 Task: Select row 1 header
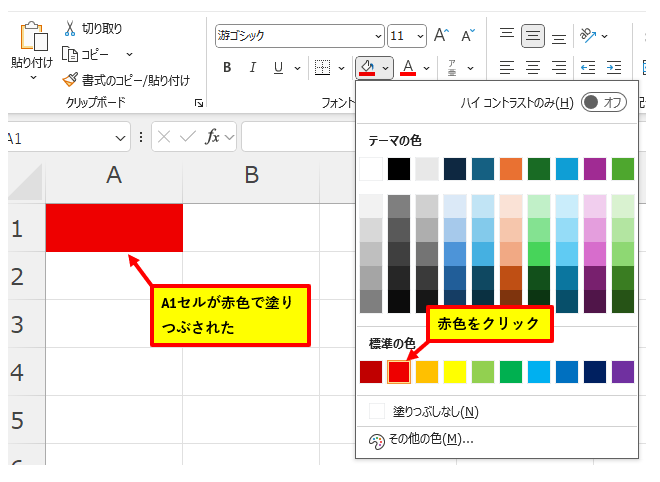pyautogui.click(x=26, y=228)
